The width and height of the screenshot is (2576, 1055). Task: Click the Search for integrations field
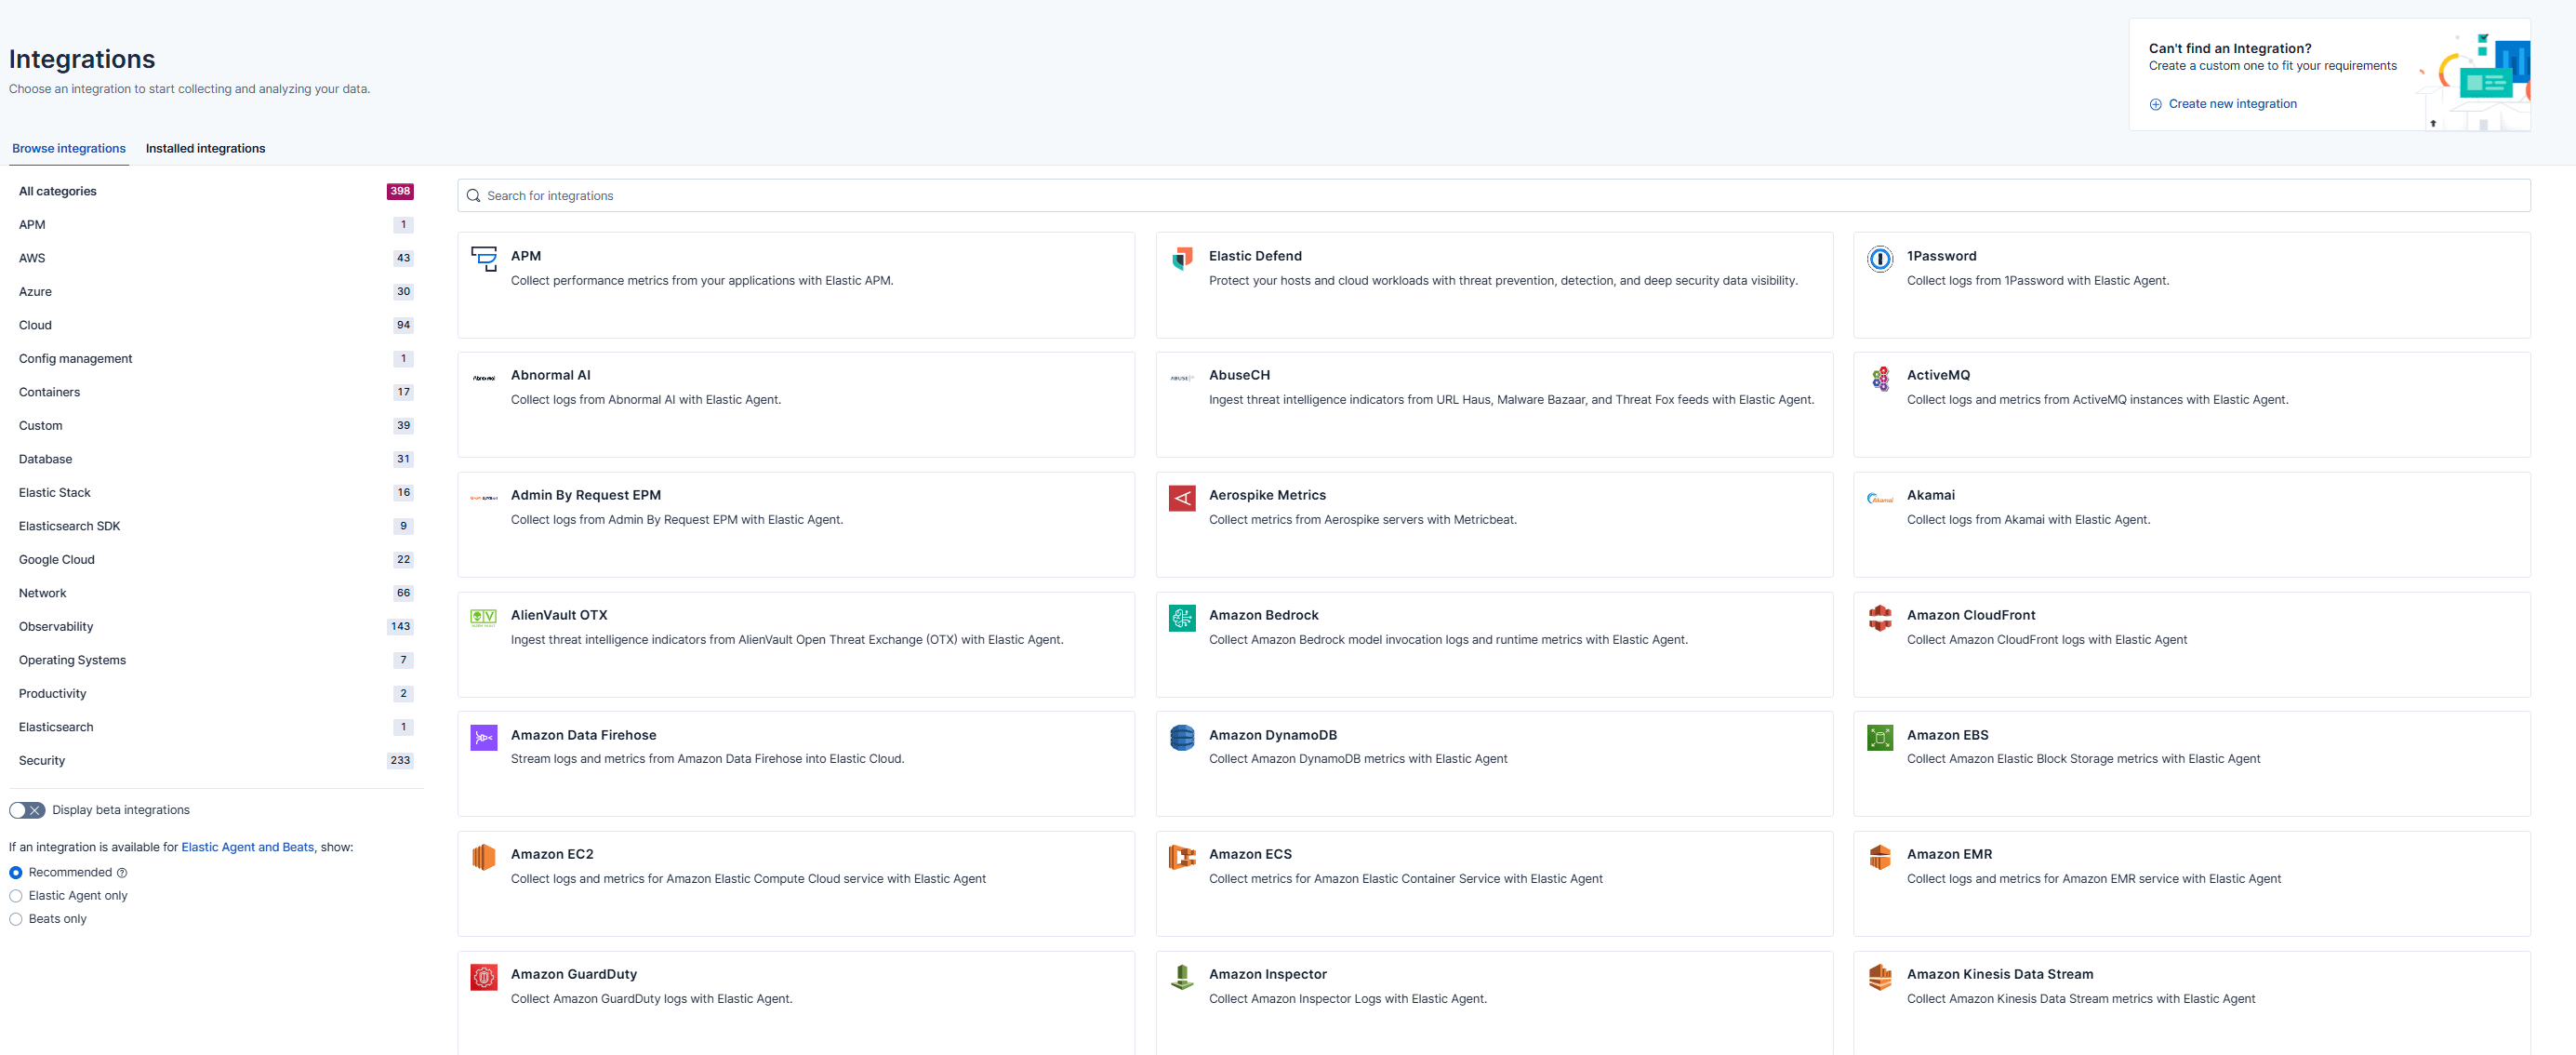(x=1493, y=196)
